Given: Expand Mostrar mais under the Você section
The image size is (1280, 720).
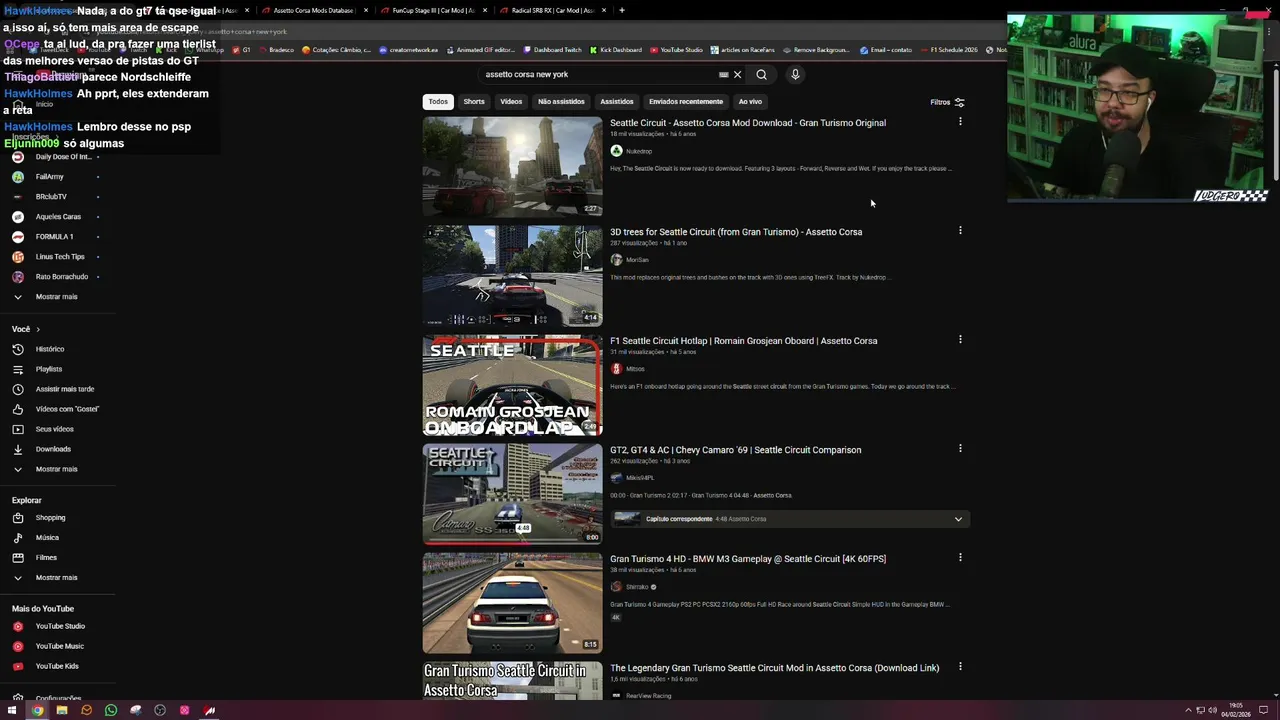Looking at the screenshot, I should [57, 469].
